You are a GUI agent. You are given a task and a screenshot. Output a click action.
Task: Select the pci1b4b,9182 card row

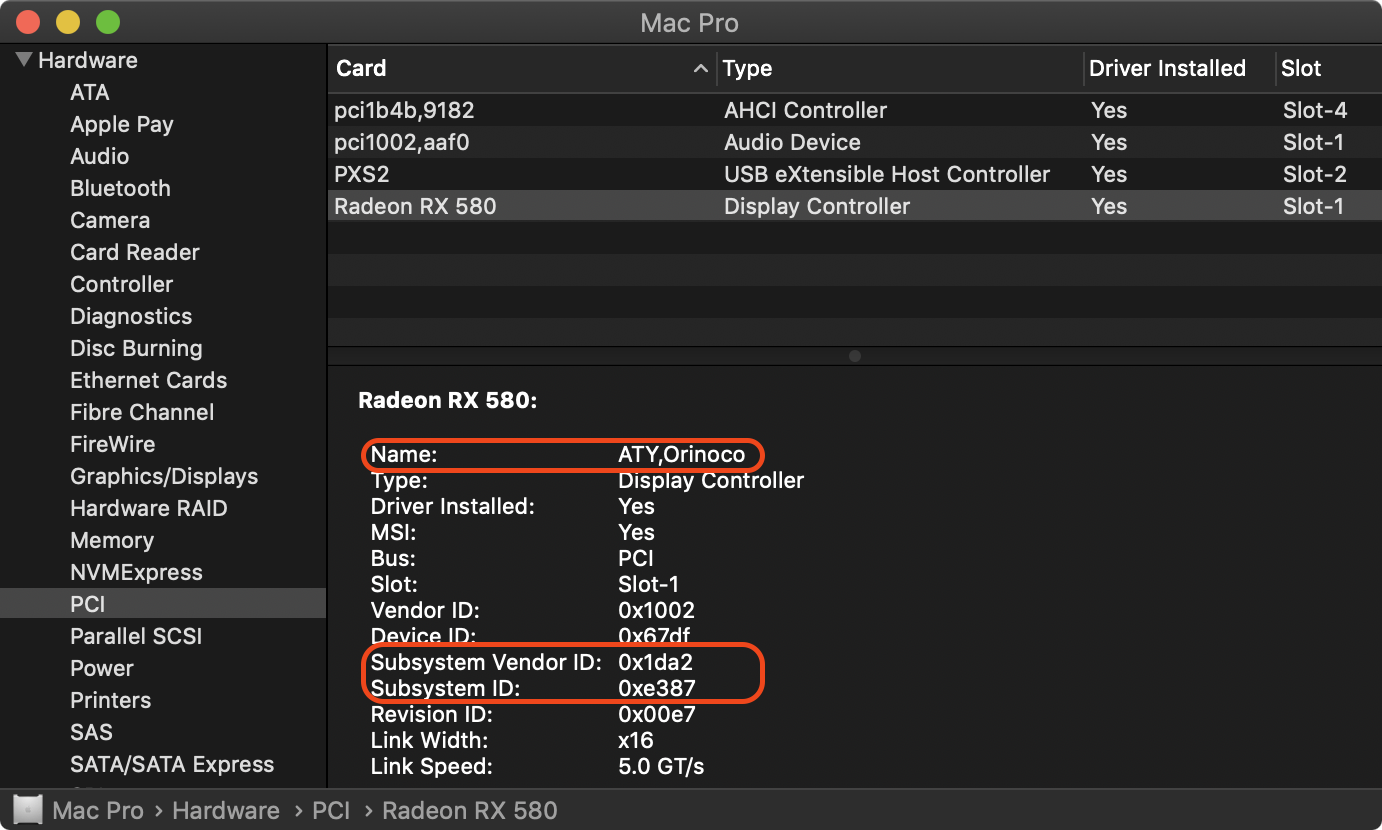point(855,110)
